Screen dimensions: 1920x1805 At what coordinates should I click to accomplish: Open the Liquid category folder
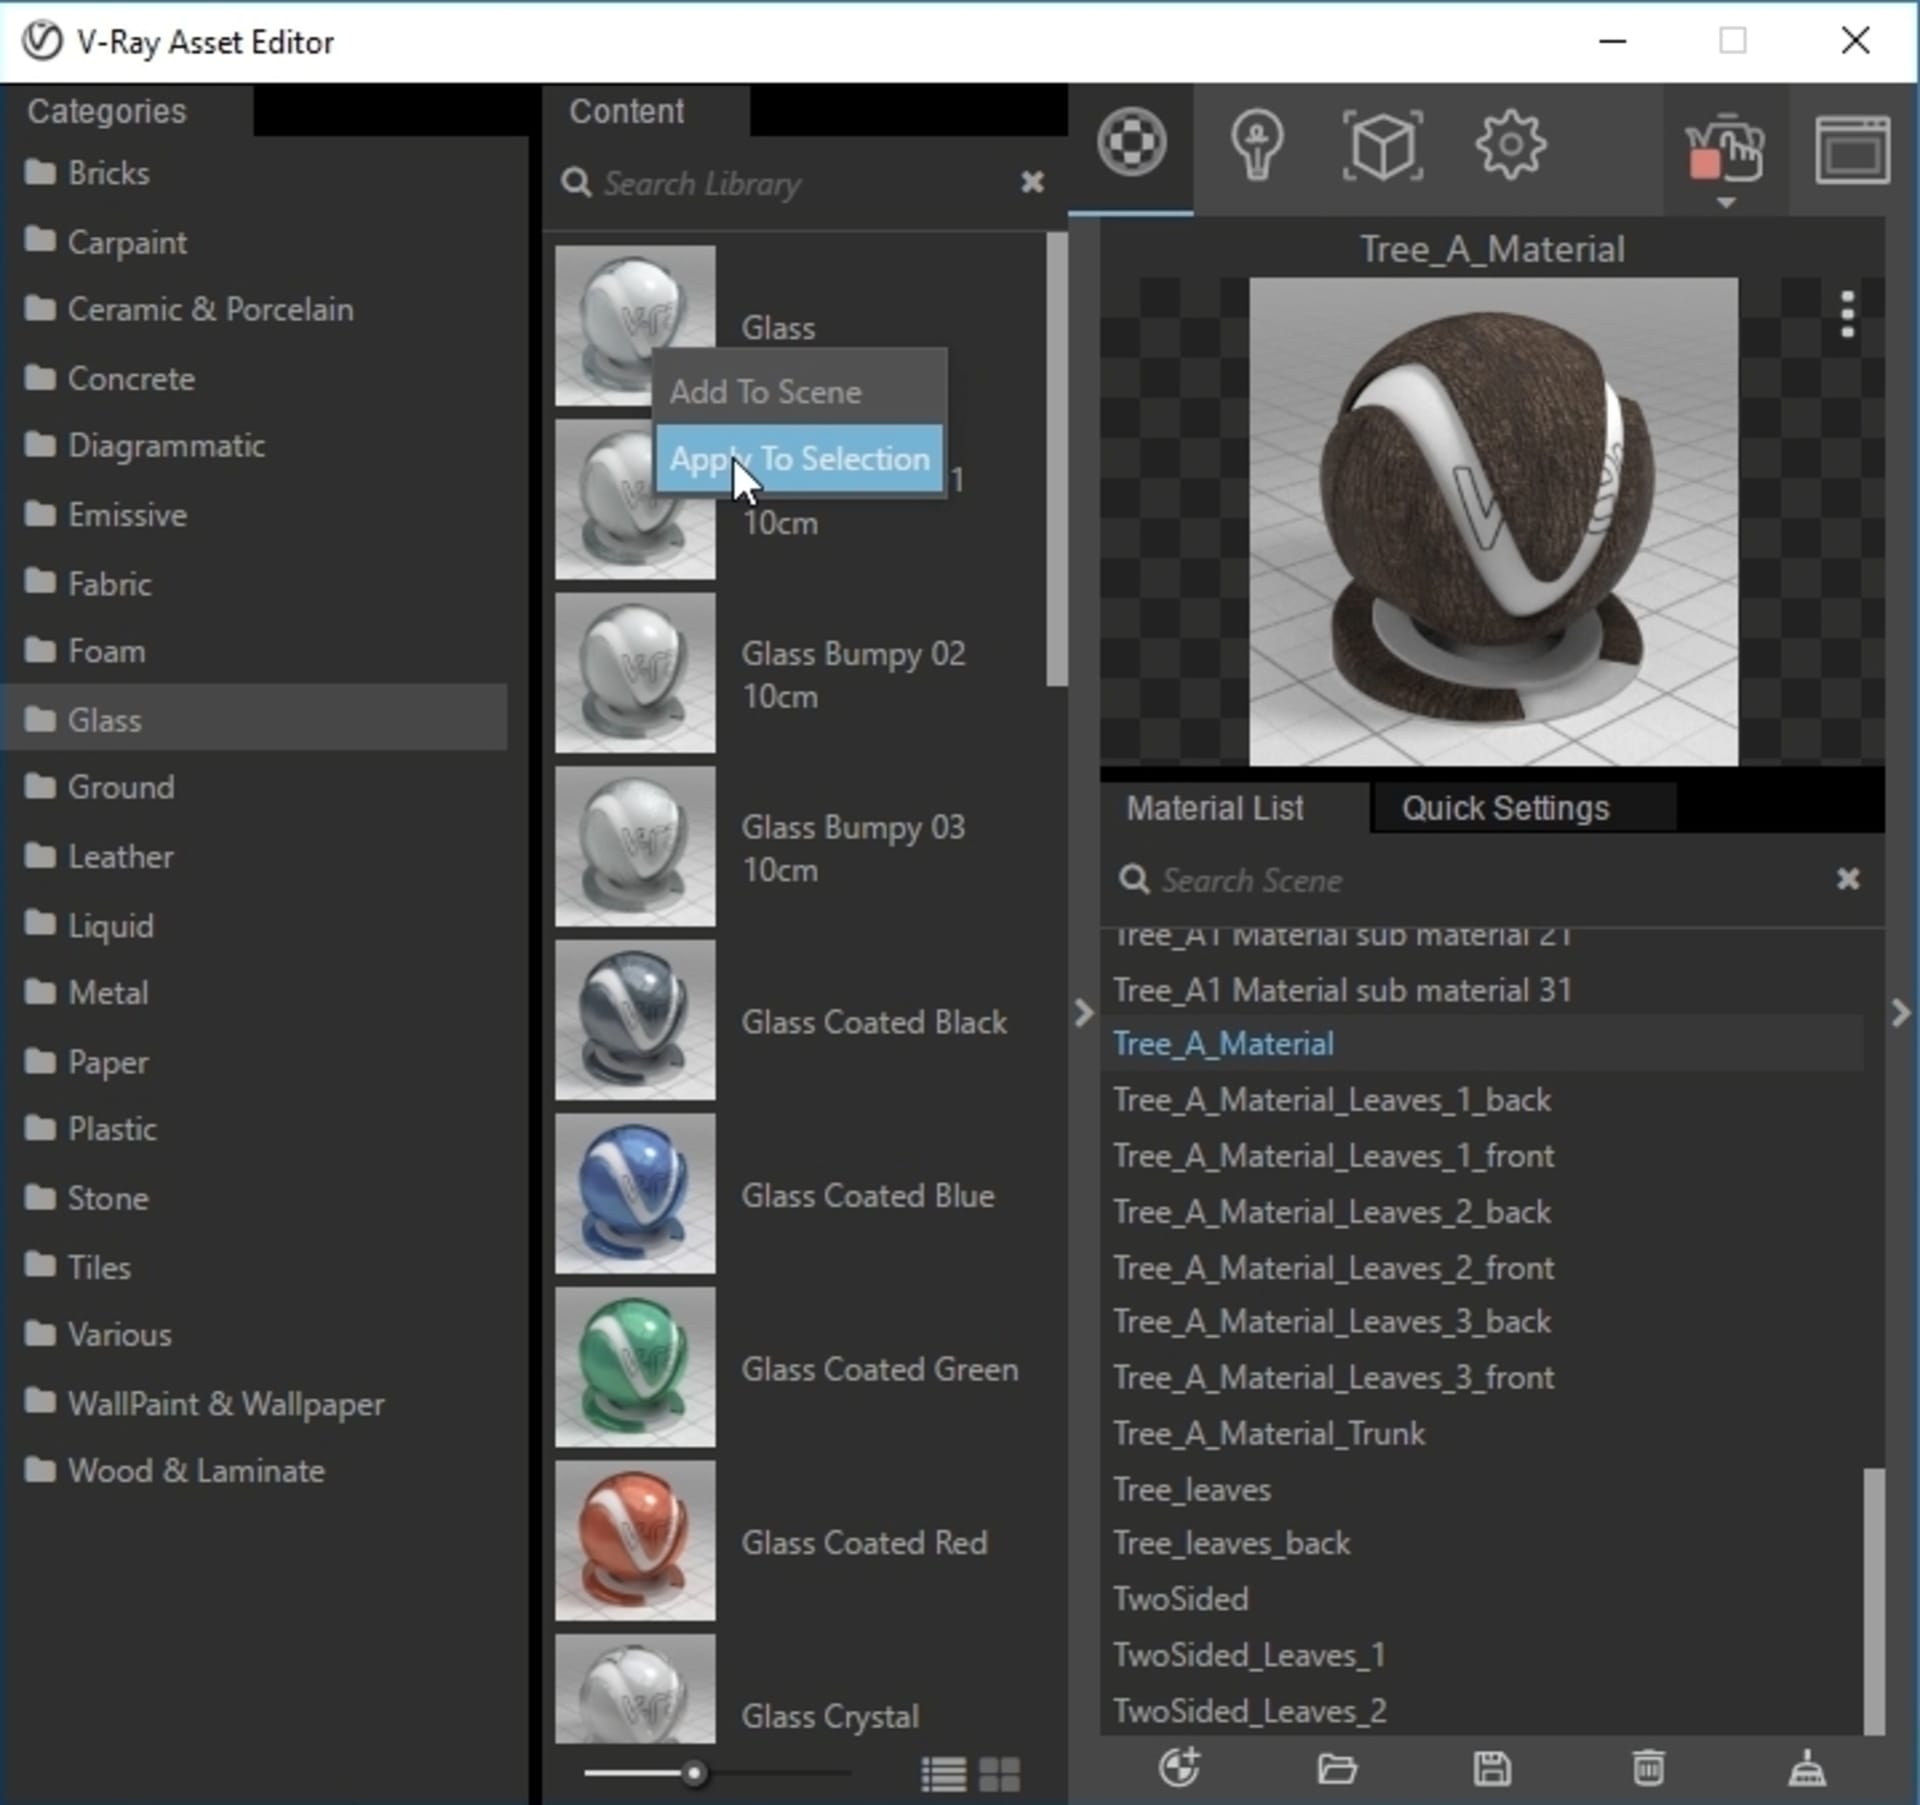click(89, 925)
